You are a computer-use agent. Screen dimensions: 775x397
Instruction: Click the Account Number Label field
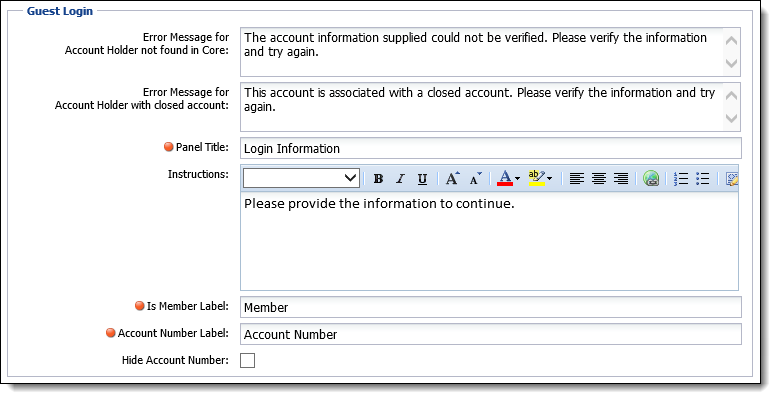point(491,334)
